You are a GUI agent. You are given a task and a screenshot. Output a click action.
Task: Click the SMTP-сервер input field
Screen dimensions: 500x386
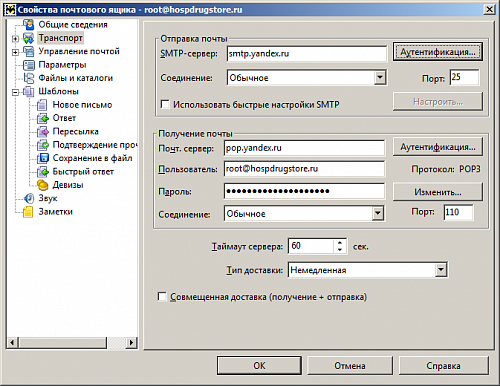click(307, 54)
